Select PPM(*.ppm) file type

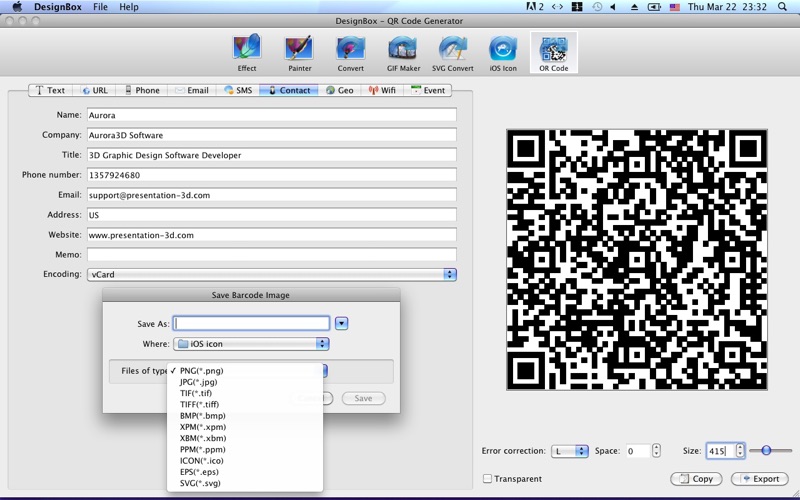pos(245,449)
